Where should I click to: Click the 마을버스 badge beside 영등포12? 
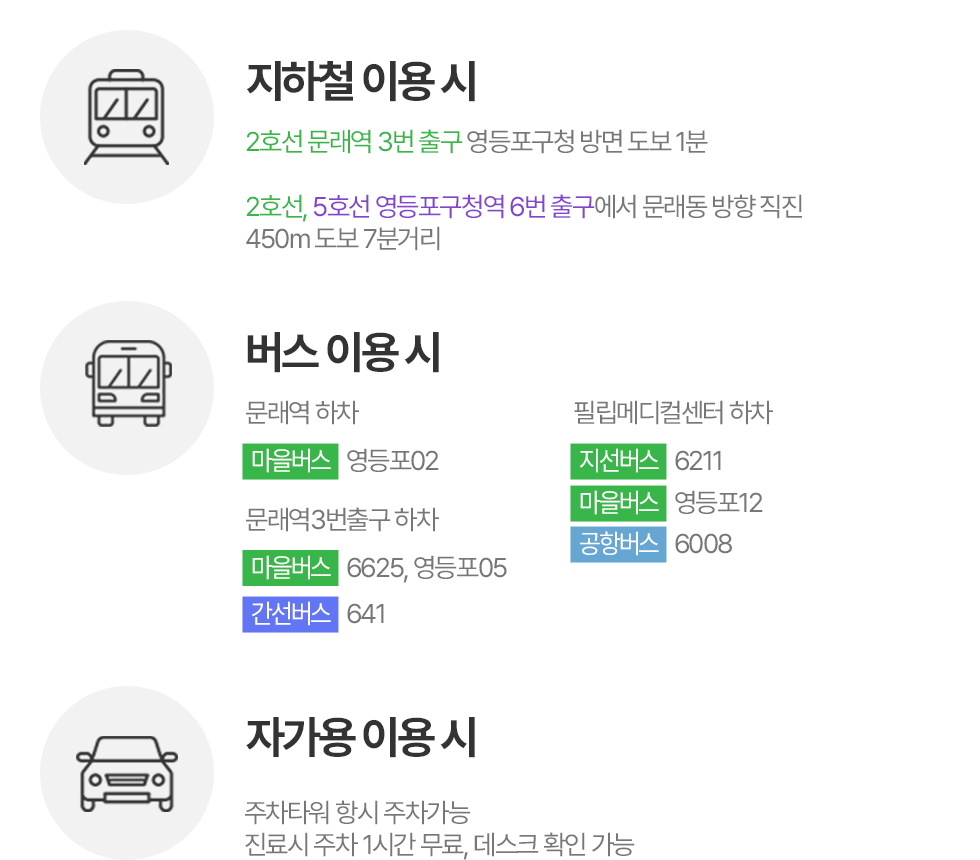(x=618, y=502)
